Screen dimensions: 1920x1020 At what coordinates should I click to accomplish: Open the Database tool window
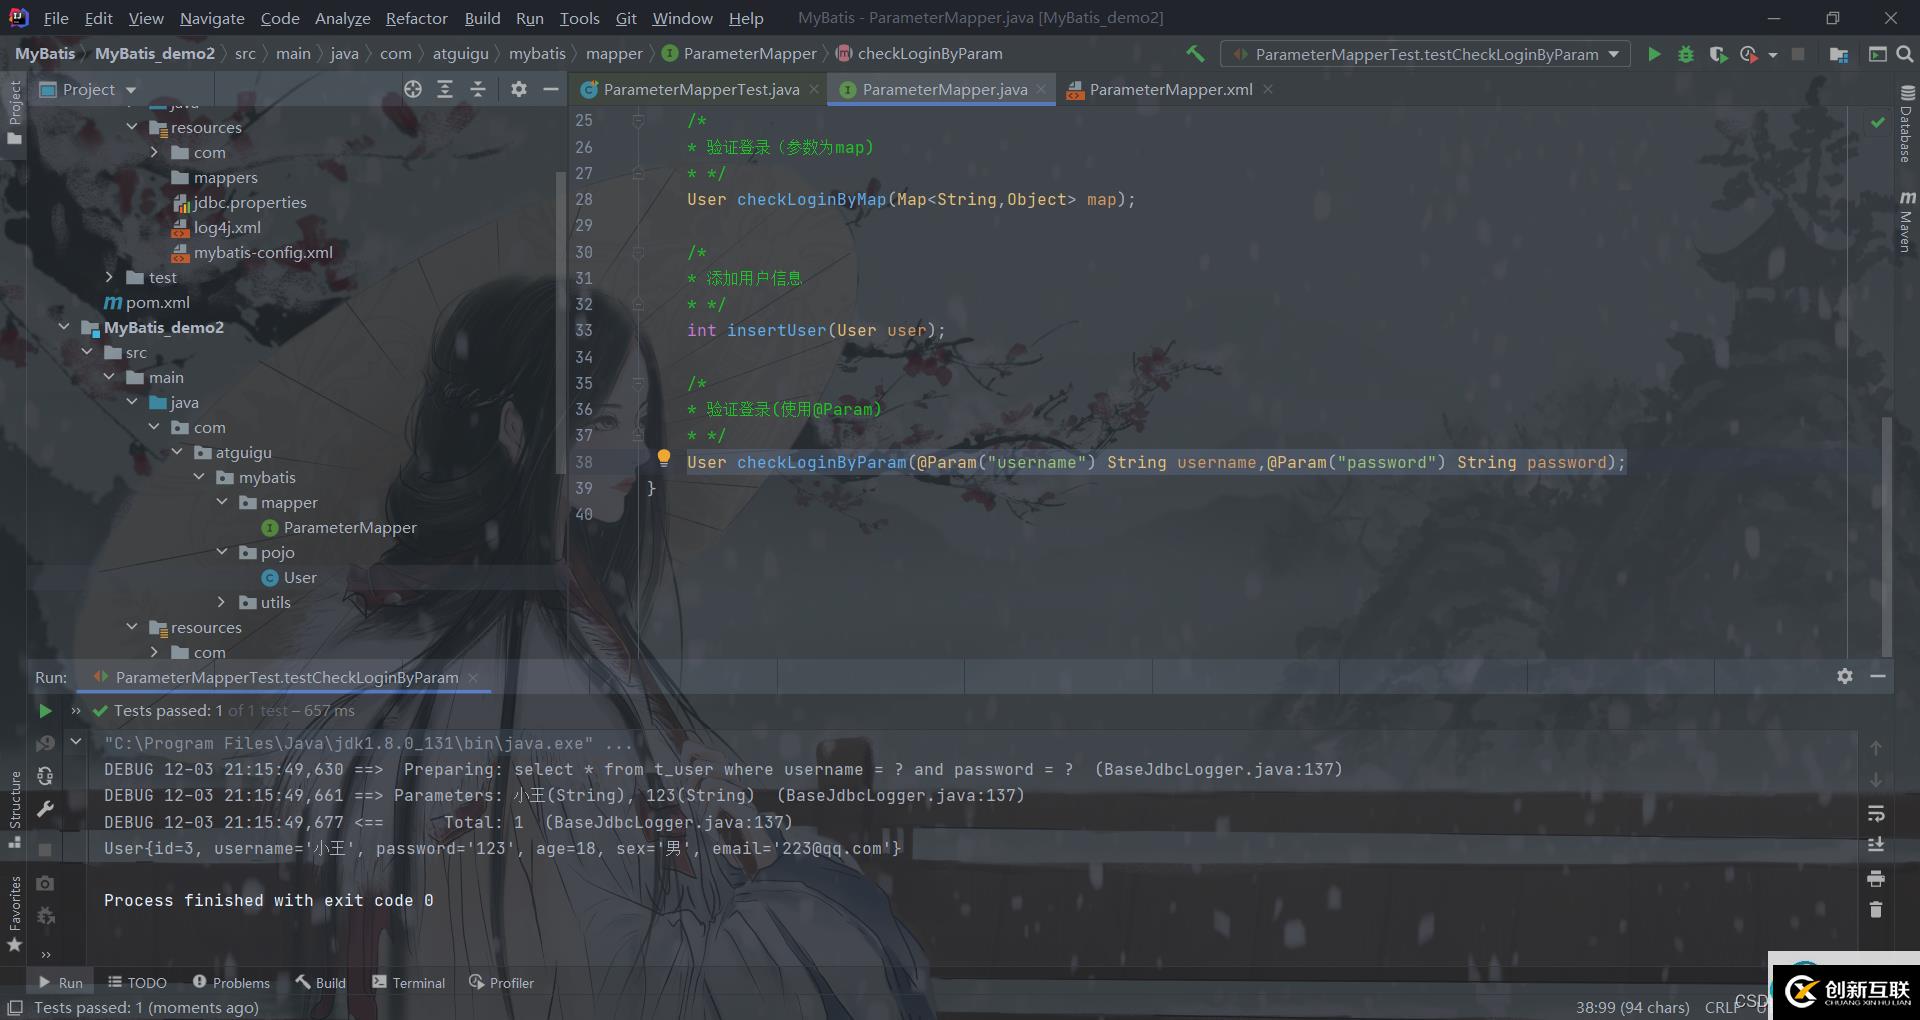point(1906,125)
